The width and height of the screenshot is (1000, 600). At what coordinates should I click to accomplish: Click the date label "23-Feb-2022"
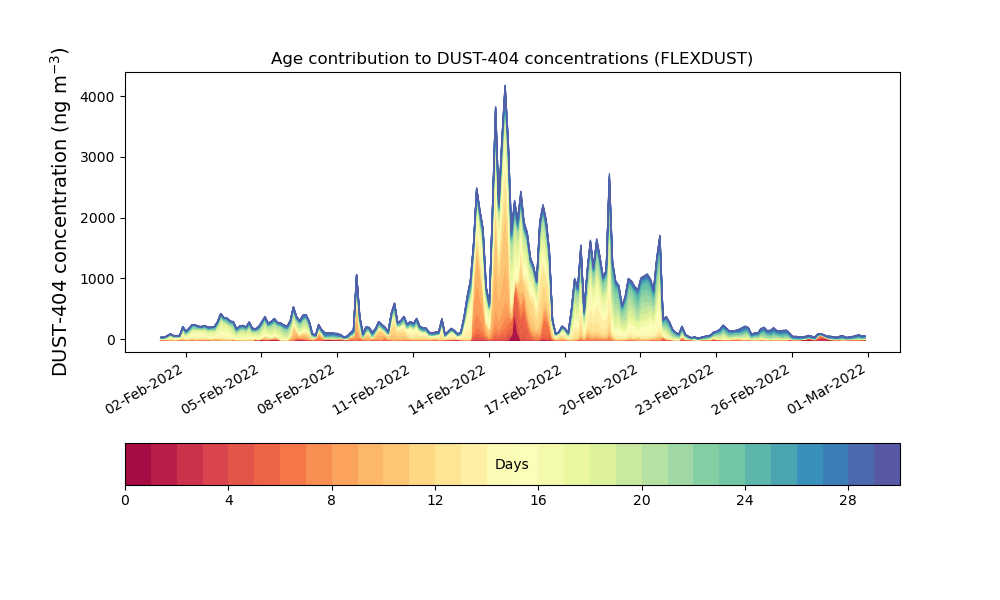click(x=675, y=390)
